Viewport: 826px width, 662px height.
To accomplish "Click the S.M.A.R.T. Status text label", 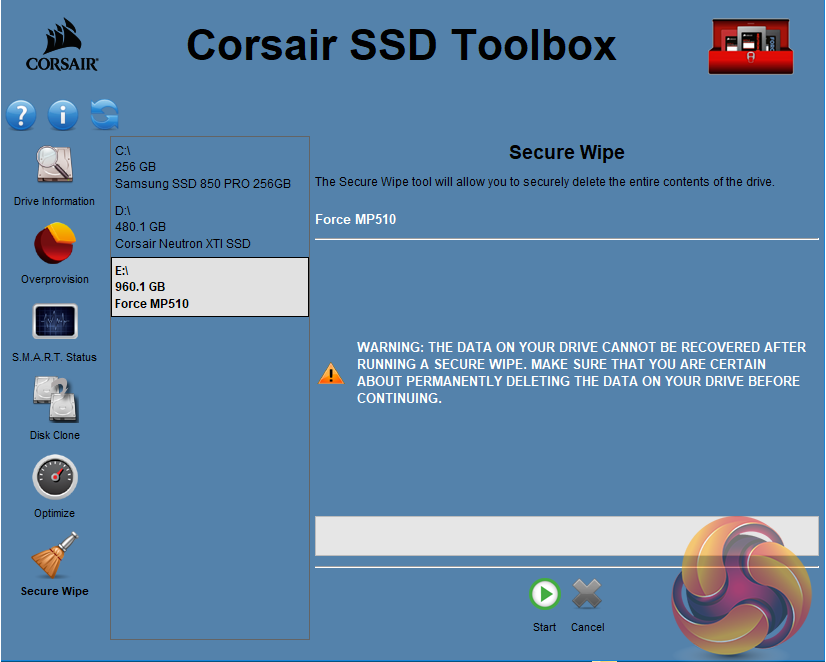I will point(55,357).
